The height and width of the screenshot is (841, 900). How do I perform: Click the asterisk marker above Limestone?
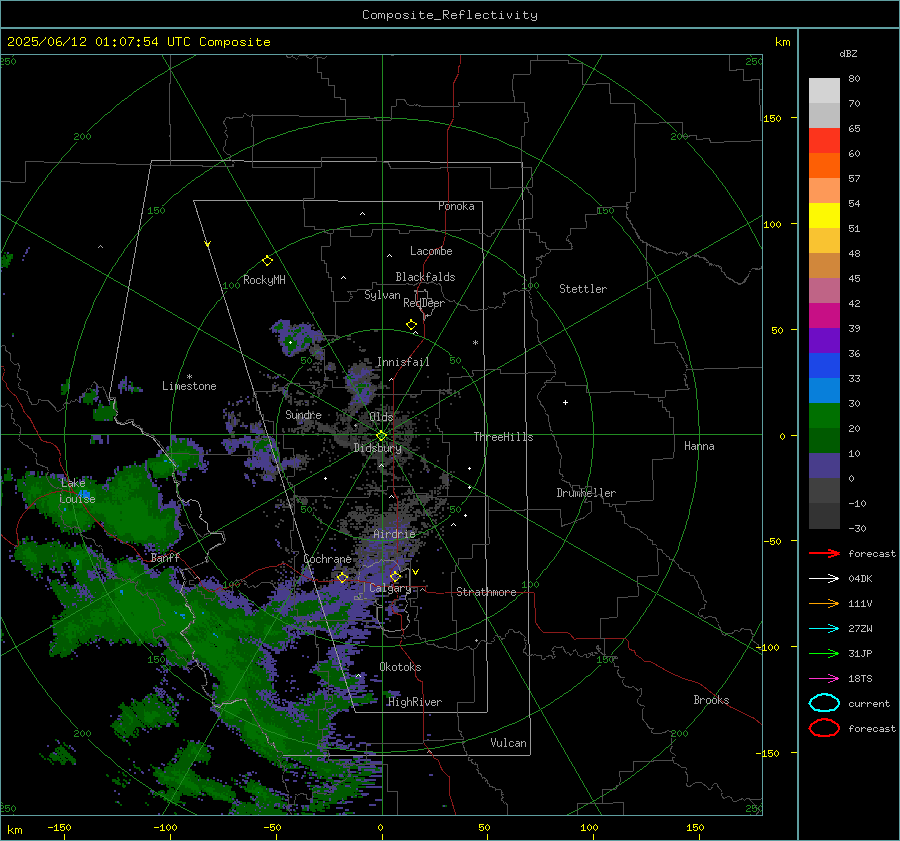190,377
